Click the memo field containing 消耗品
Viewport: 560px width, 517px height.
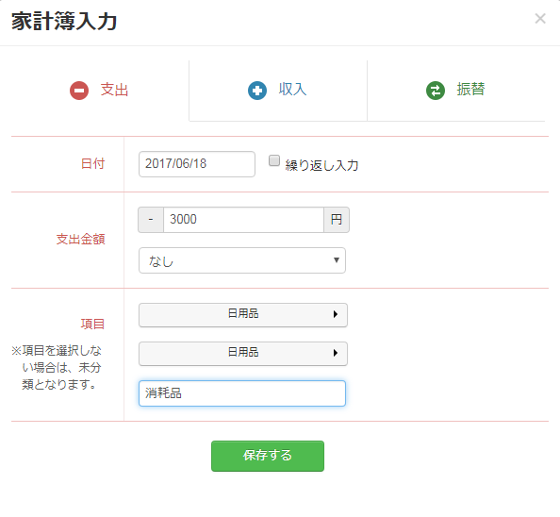click(242, 393)
